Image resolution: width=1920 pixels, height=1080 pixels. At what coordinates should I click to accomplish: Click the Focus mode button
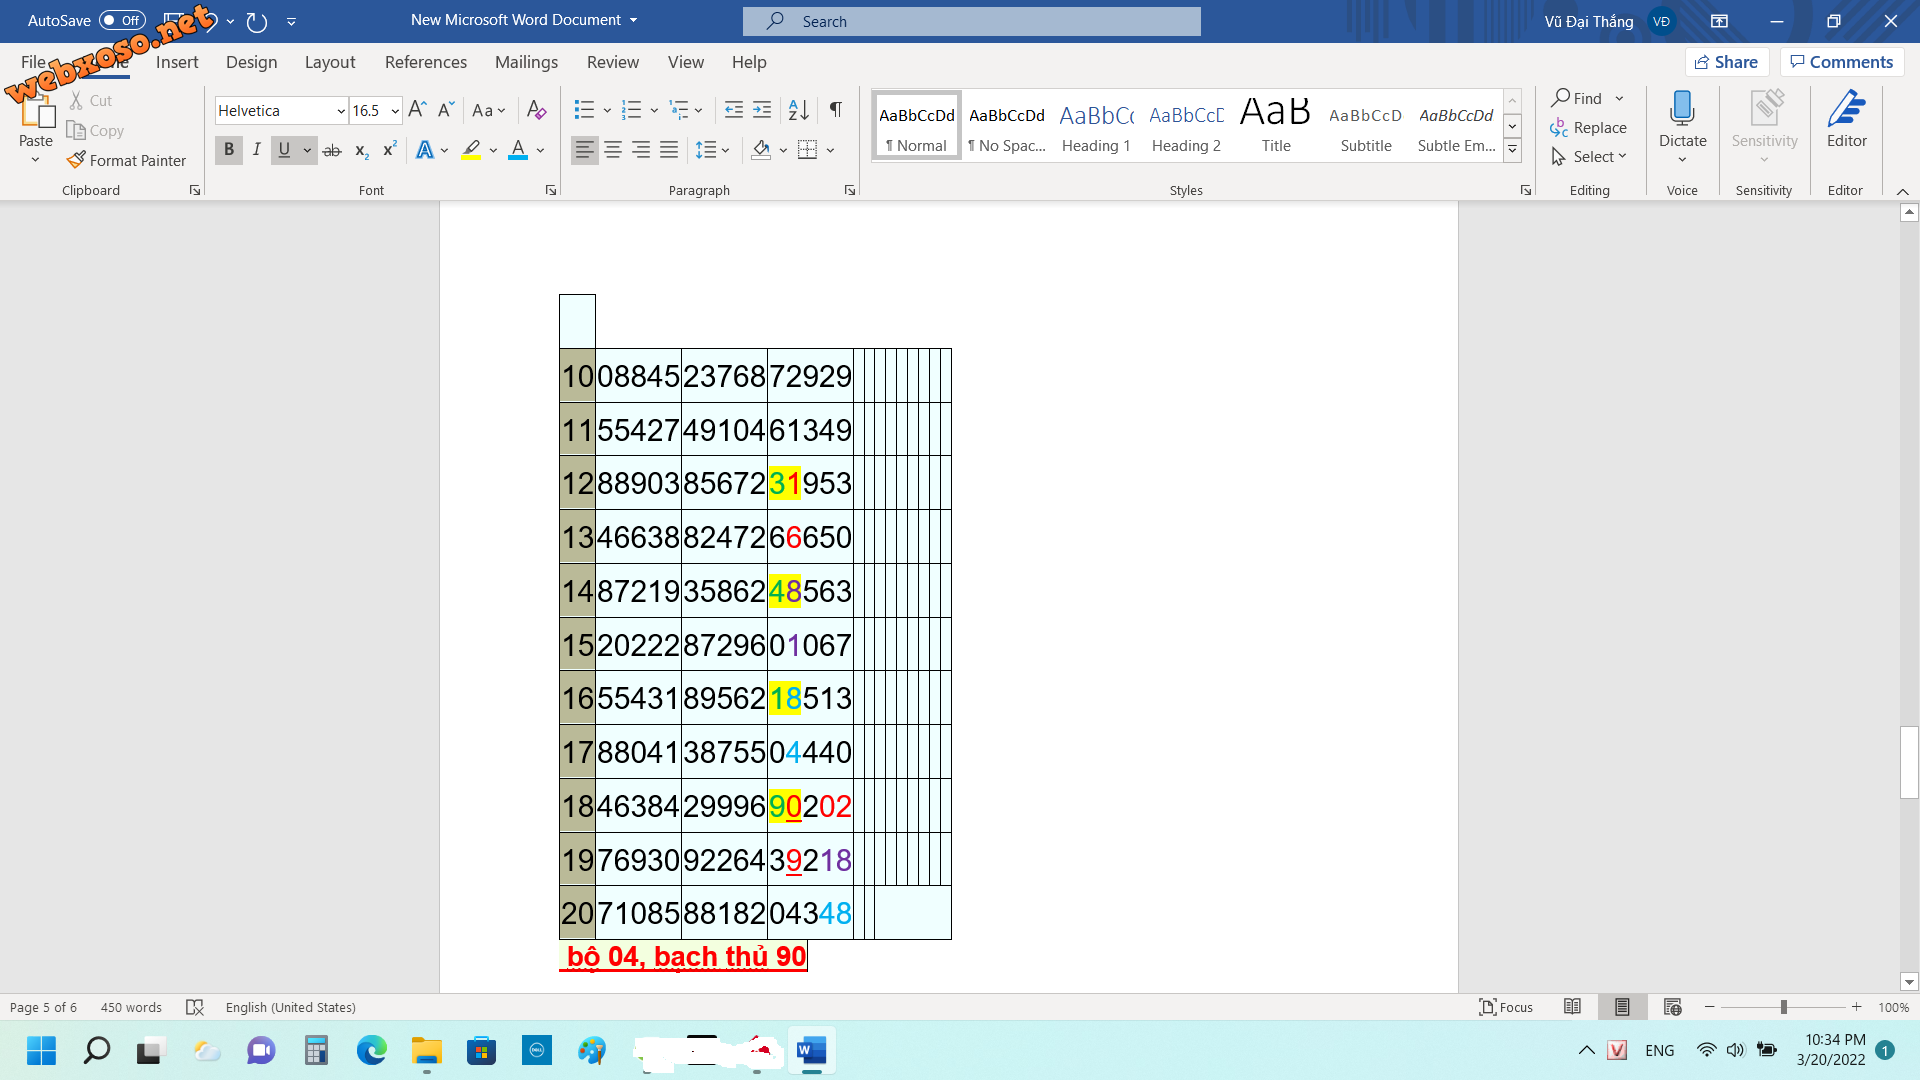[1506, 1007]
